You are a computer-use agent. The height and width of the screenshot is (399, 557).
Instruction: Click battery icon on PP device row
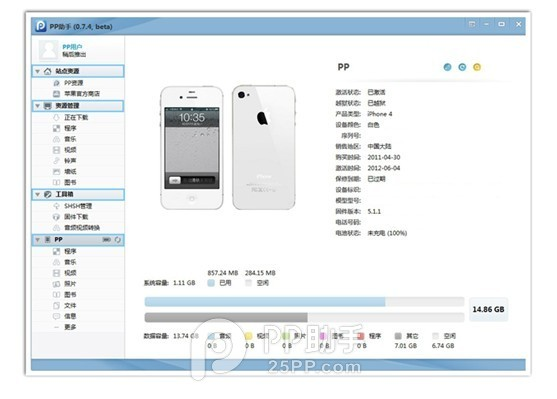coord(107,240)
